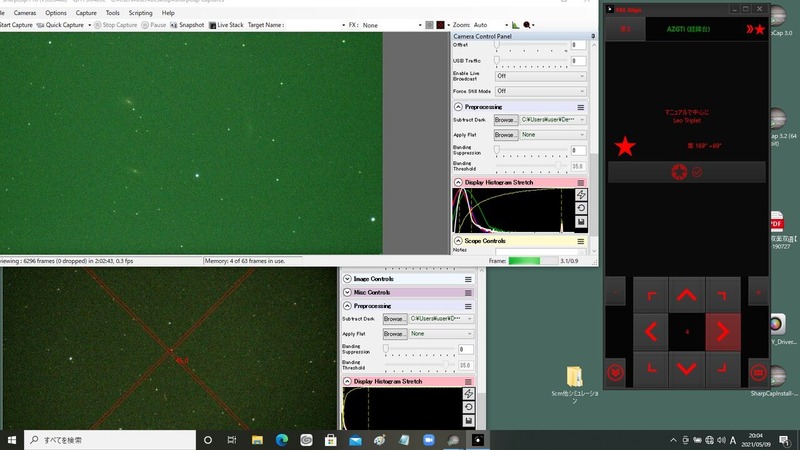The height and width of the screenshot is (450, 800).
Task: Click the circled checkmark in PAE Align
Action: [x=697, y=172]
